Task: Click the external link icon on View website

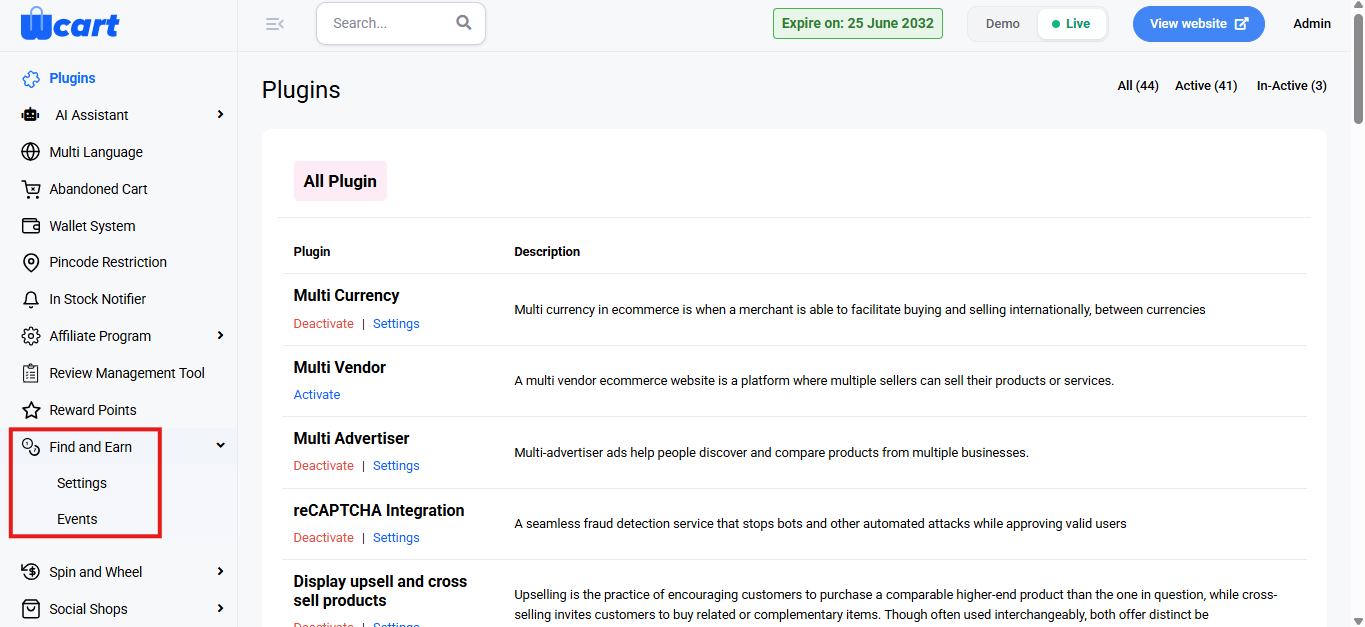Action: click(x=1242, y=24)
